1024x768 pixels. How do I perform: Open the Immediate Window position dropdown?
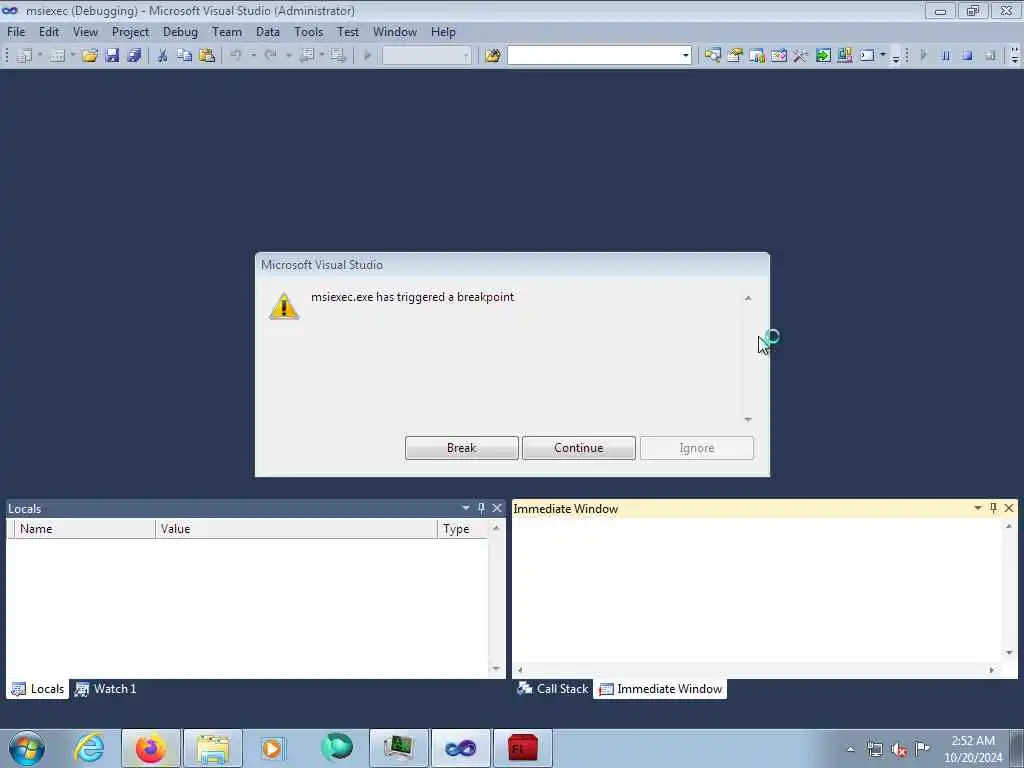[978, 508]
